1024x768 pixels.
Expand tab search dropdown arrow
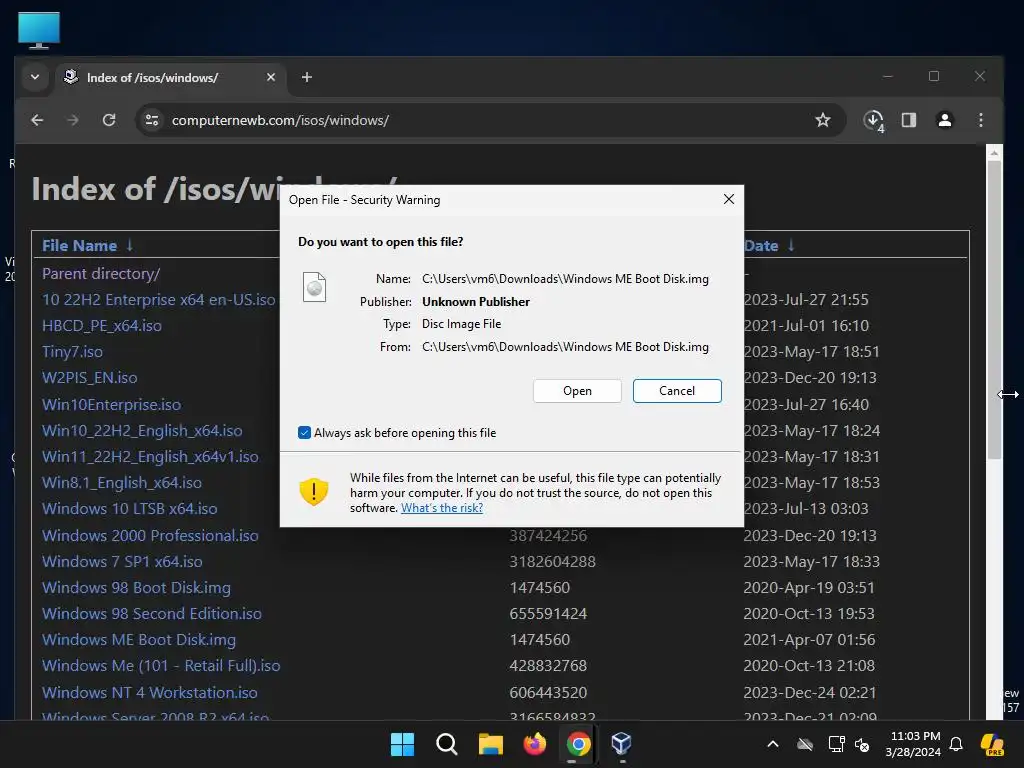pyautogui.click(x=35, y=77)
